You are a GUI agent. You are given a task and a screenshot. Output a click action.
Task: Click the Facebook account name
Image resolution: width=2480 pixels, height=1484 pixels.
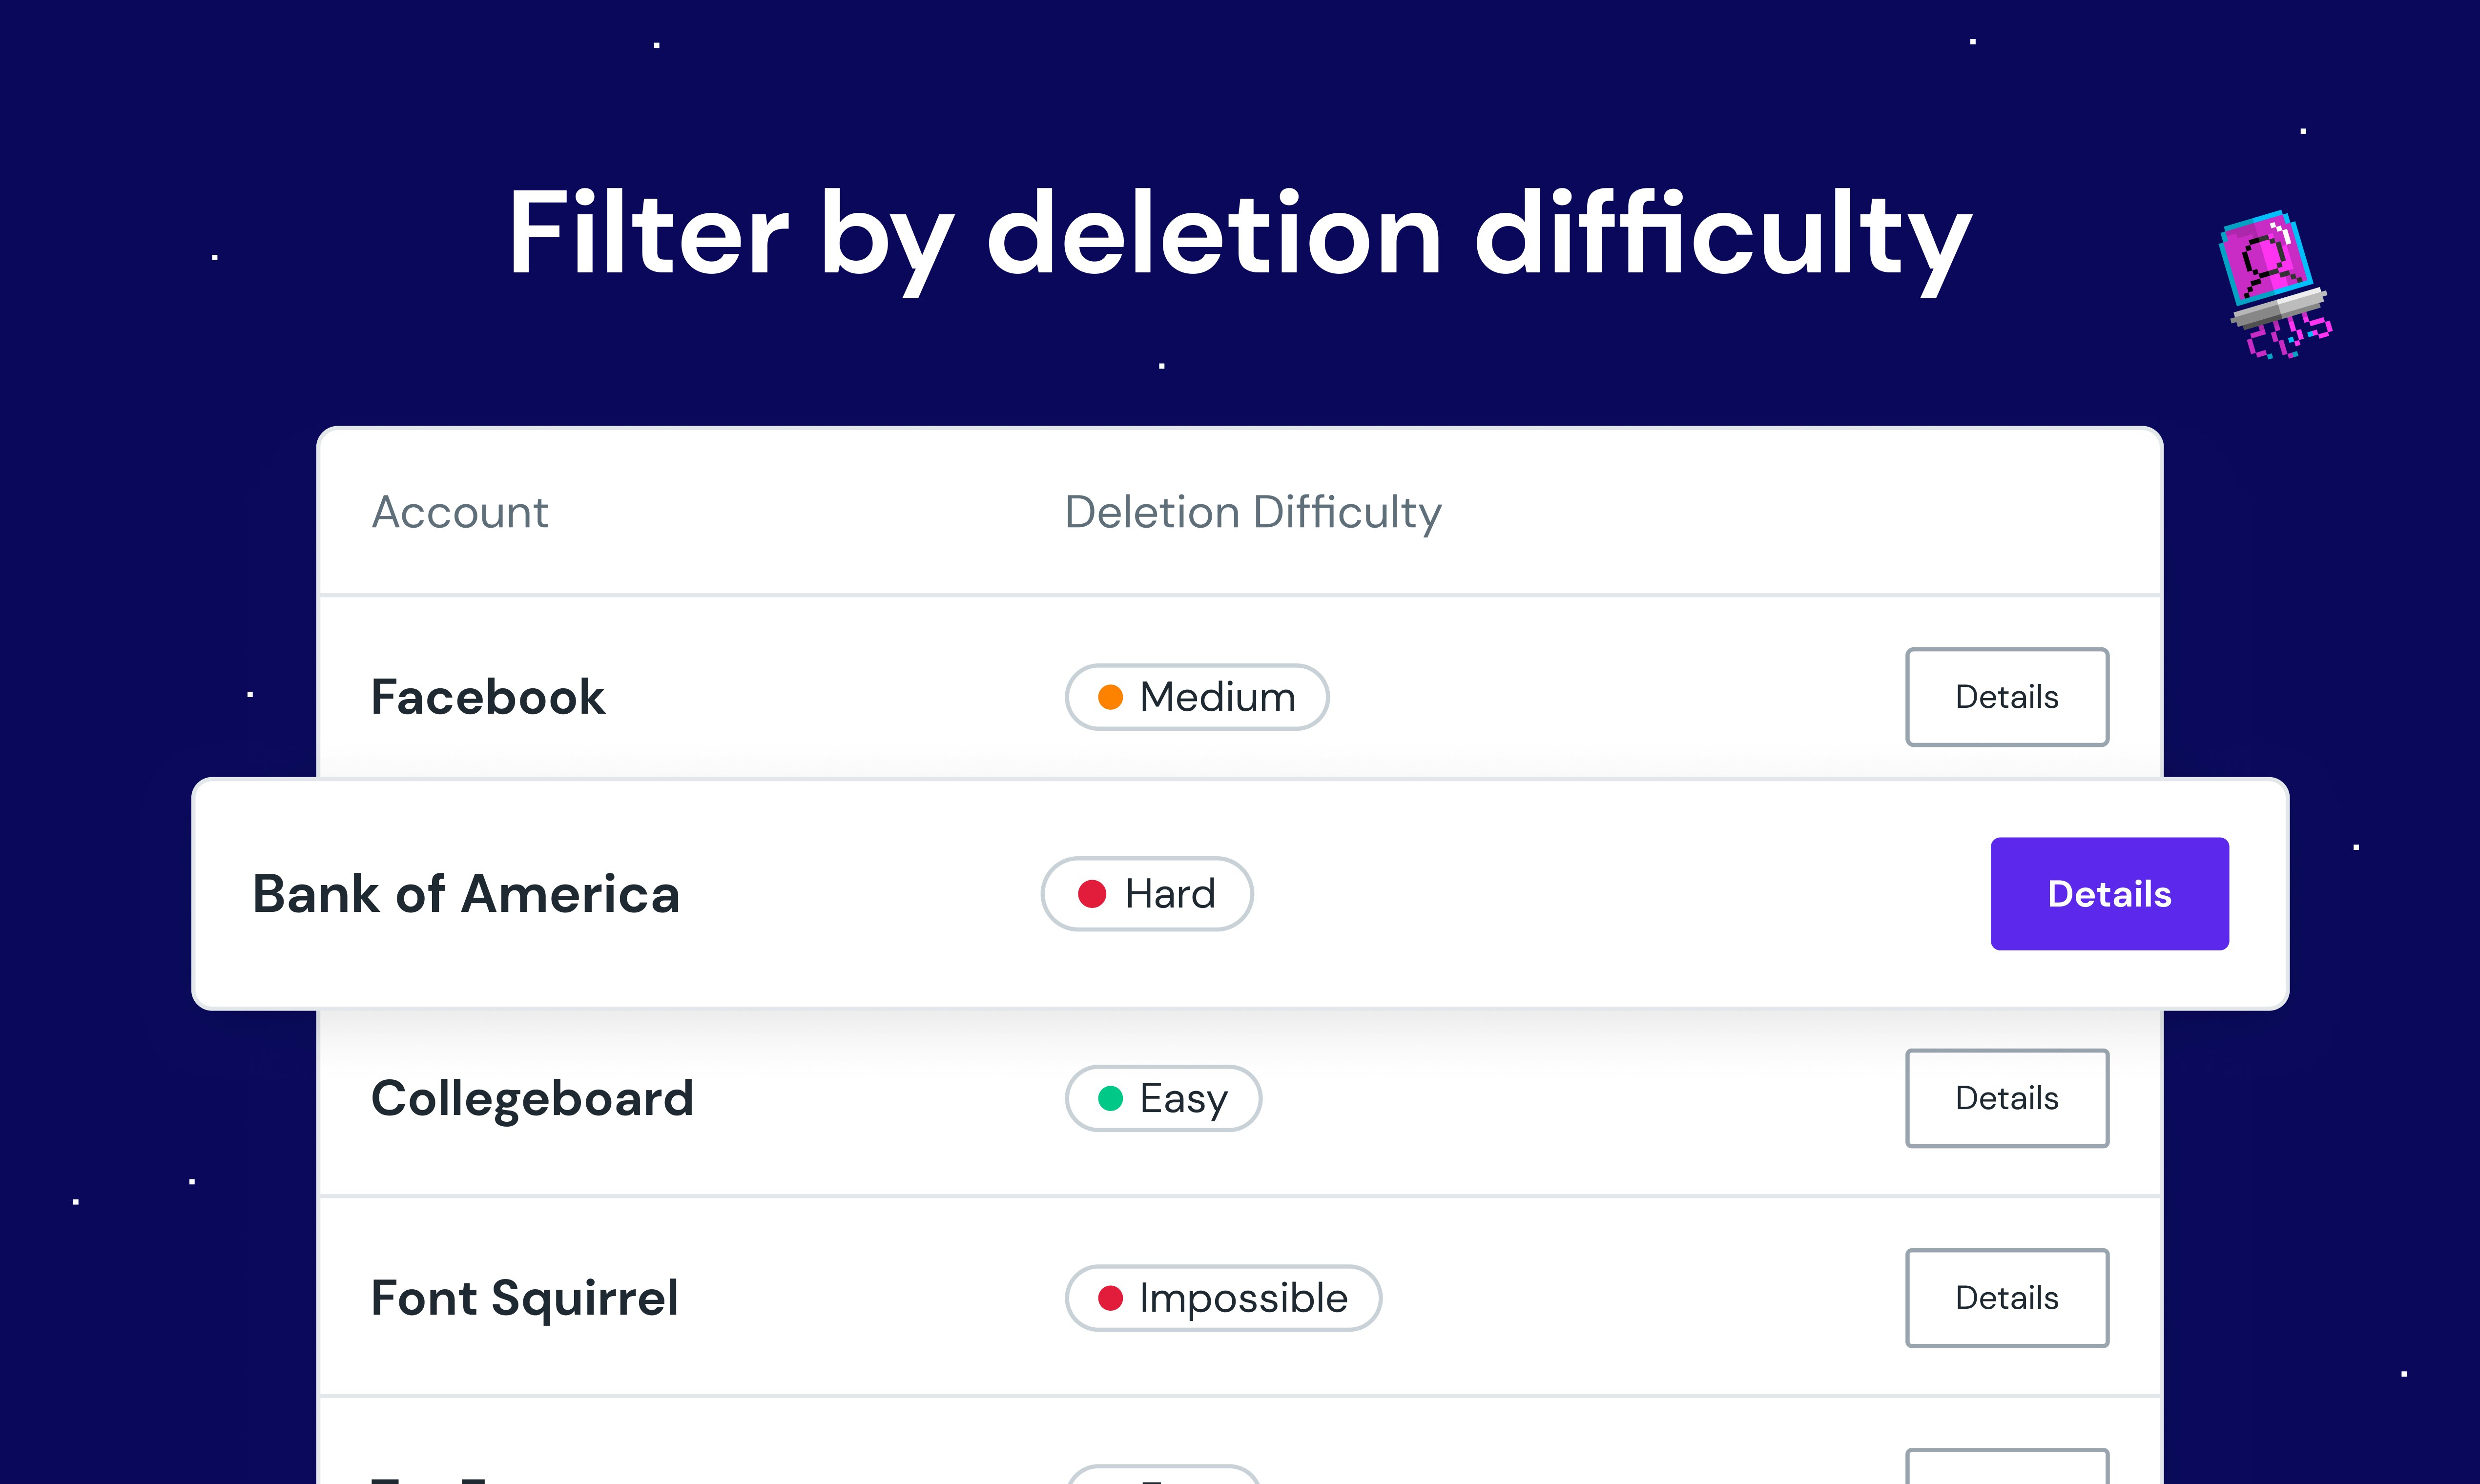[x=487, y=697]
